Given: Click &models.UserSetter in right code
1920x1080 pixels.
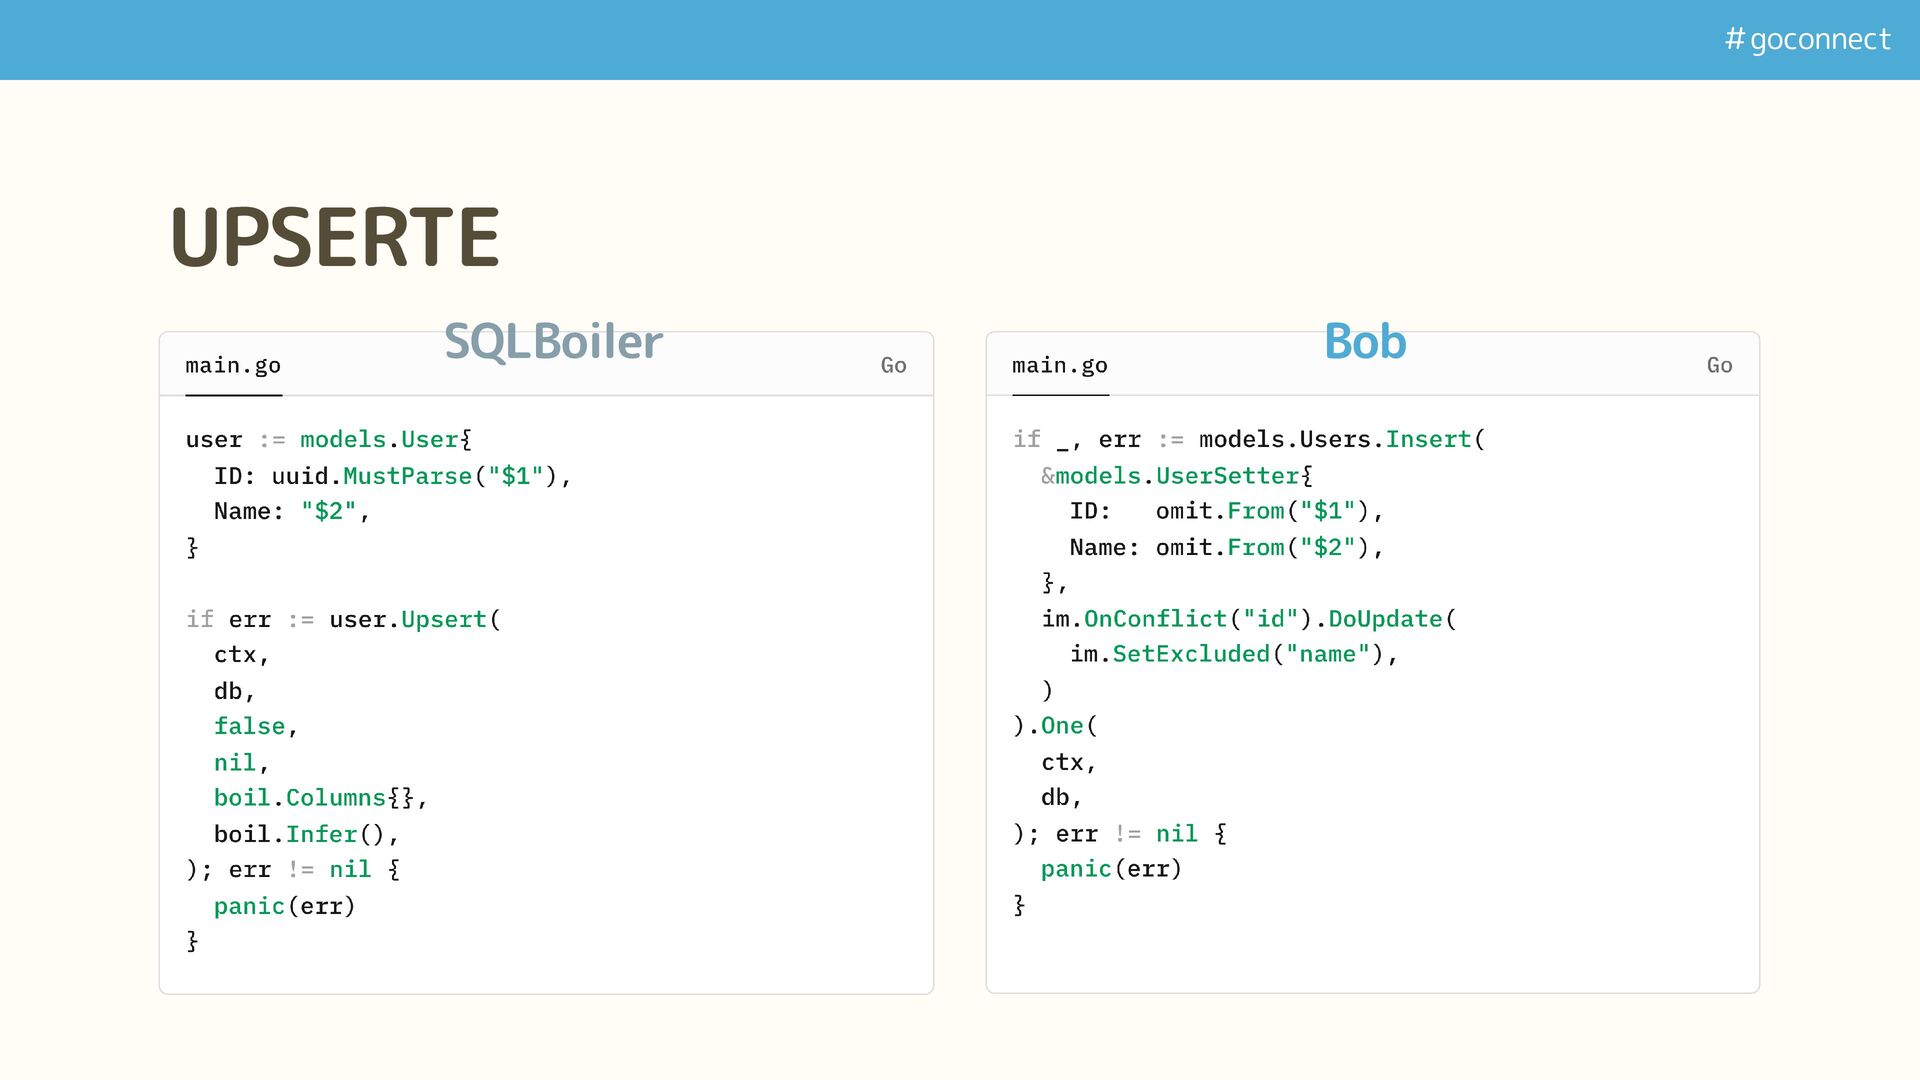Looking at the screenshot, I should coord(1170,476).
